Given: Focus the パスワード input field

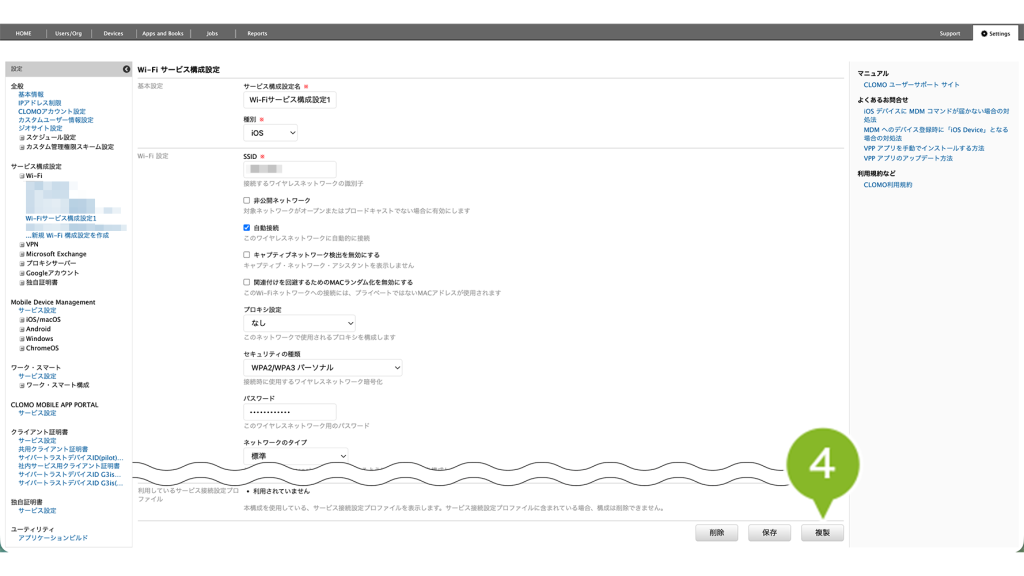Looking at the screenshot, I should tap(290, 412).
